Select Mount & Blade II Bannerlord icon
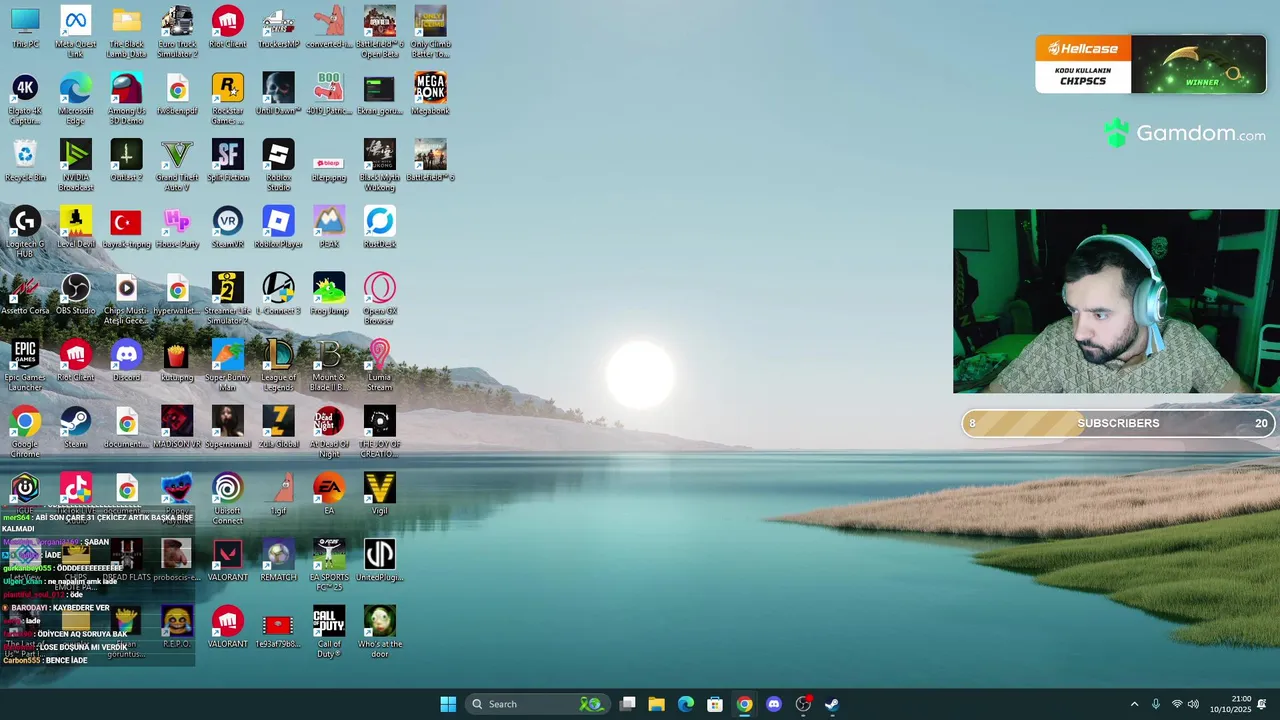The image size is (1280, 720). pyautogui.click(x=329, y=365)
